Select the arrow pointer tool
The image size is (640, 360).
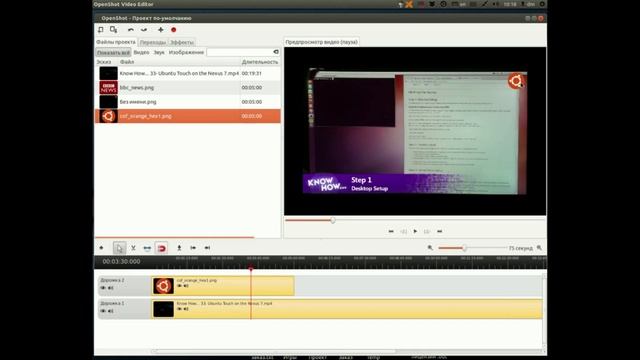(119, 248)
